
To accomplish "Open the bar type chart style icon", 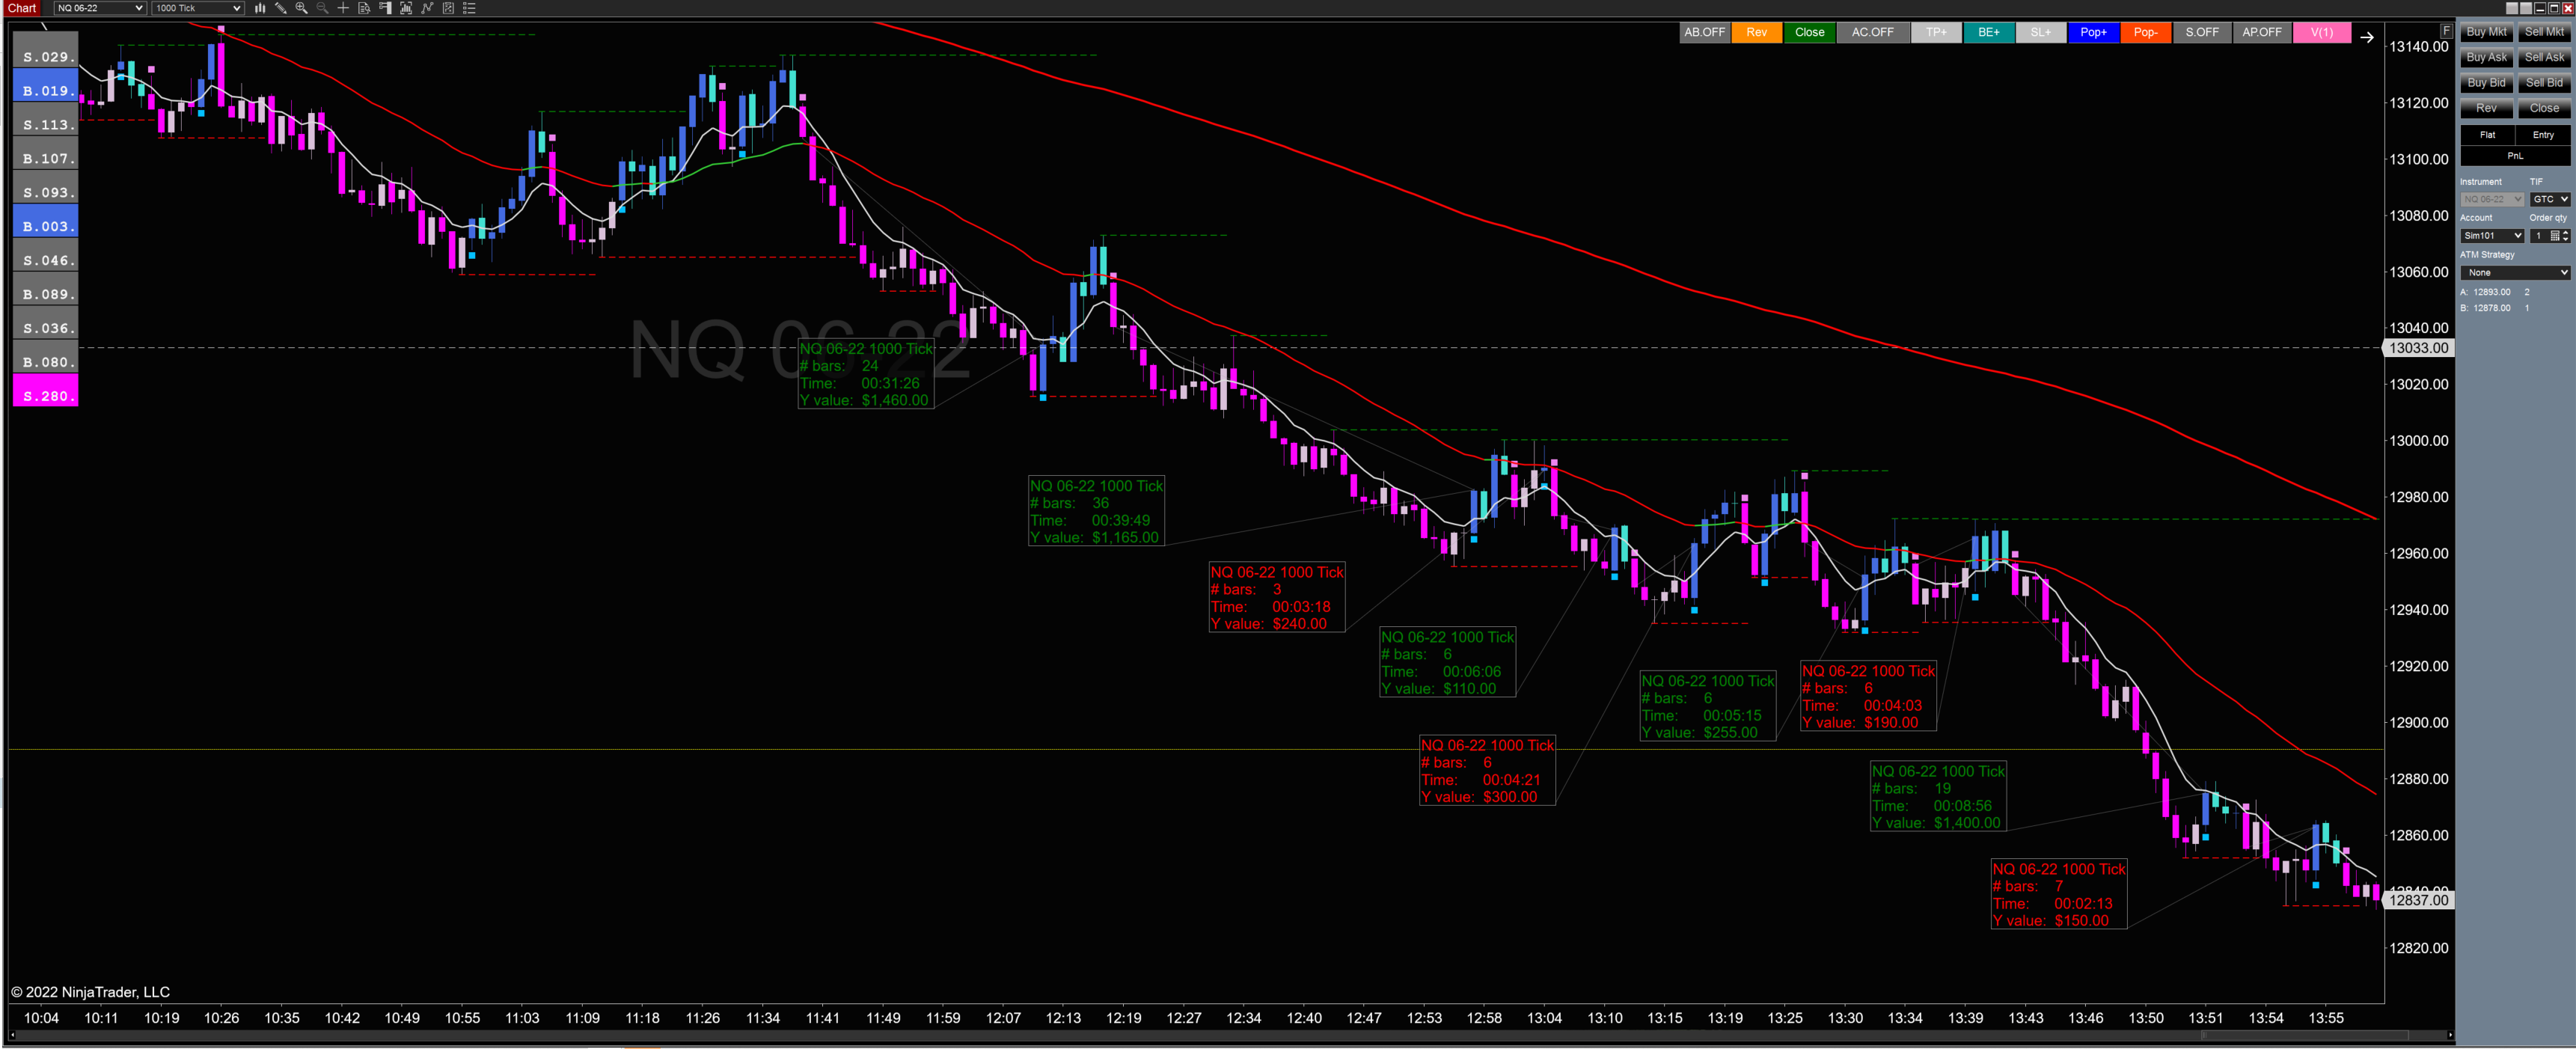I will pos(260,8).
